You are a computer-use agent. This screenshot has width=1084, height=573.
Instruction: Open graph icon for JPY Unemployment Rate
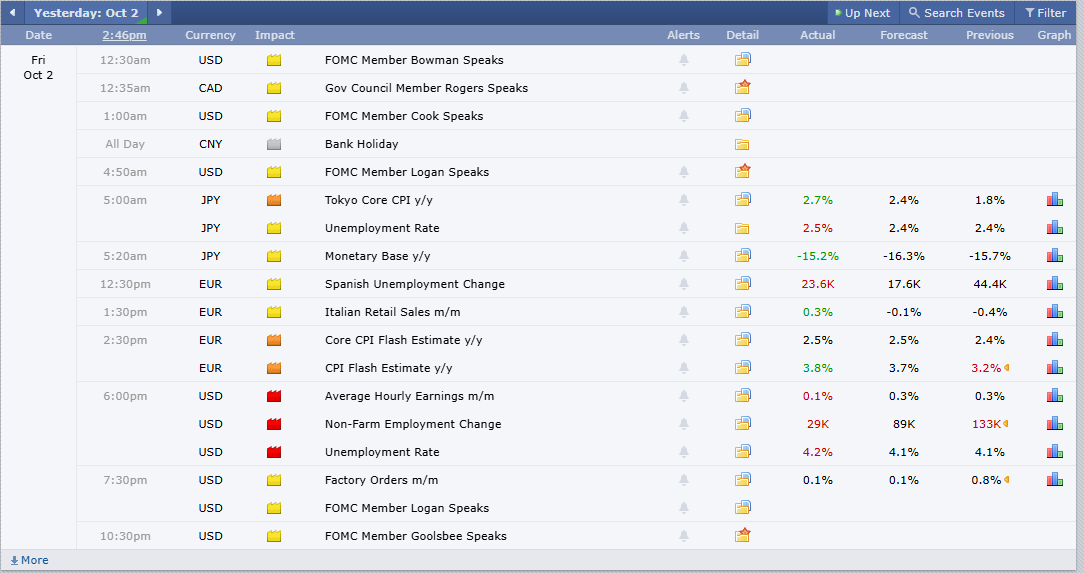click(1054, 227)
